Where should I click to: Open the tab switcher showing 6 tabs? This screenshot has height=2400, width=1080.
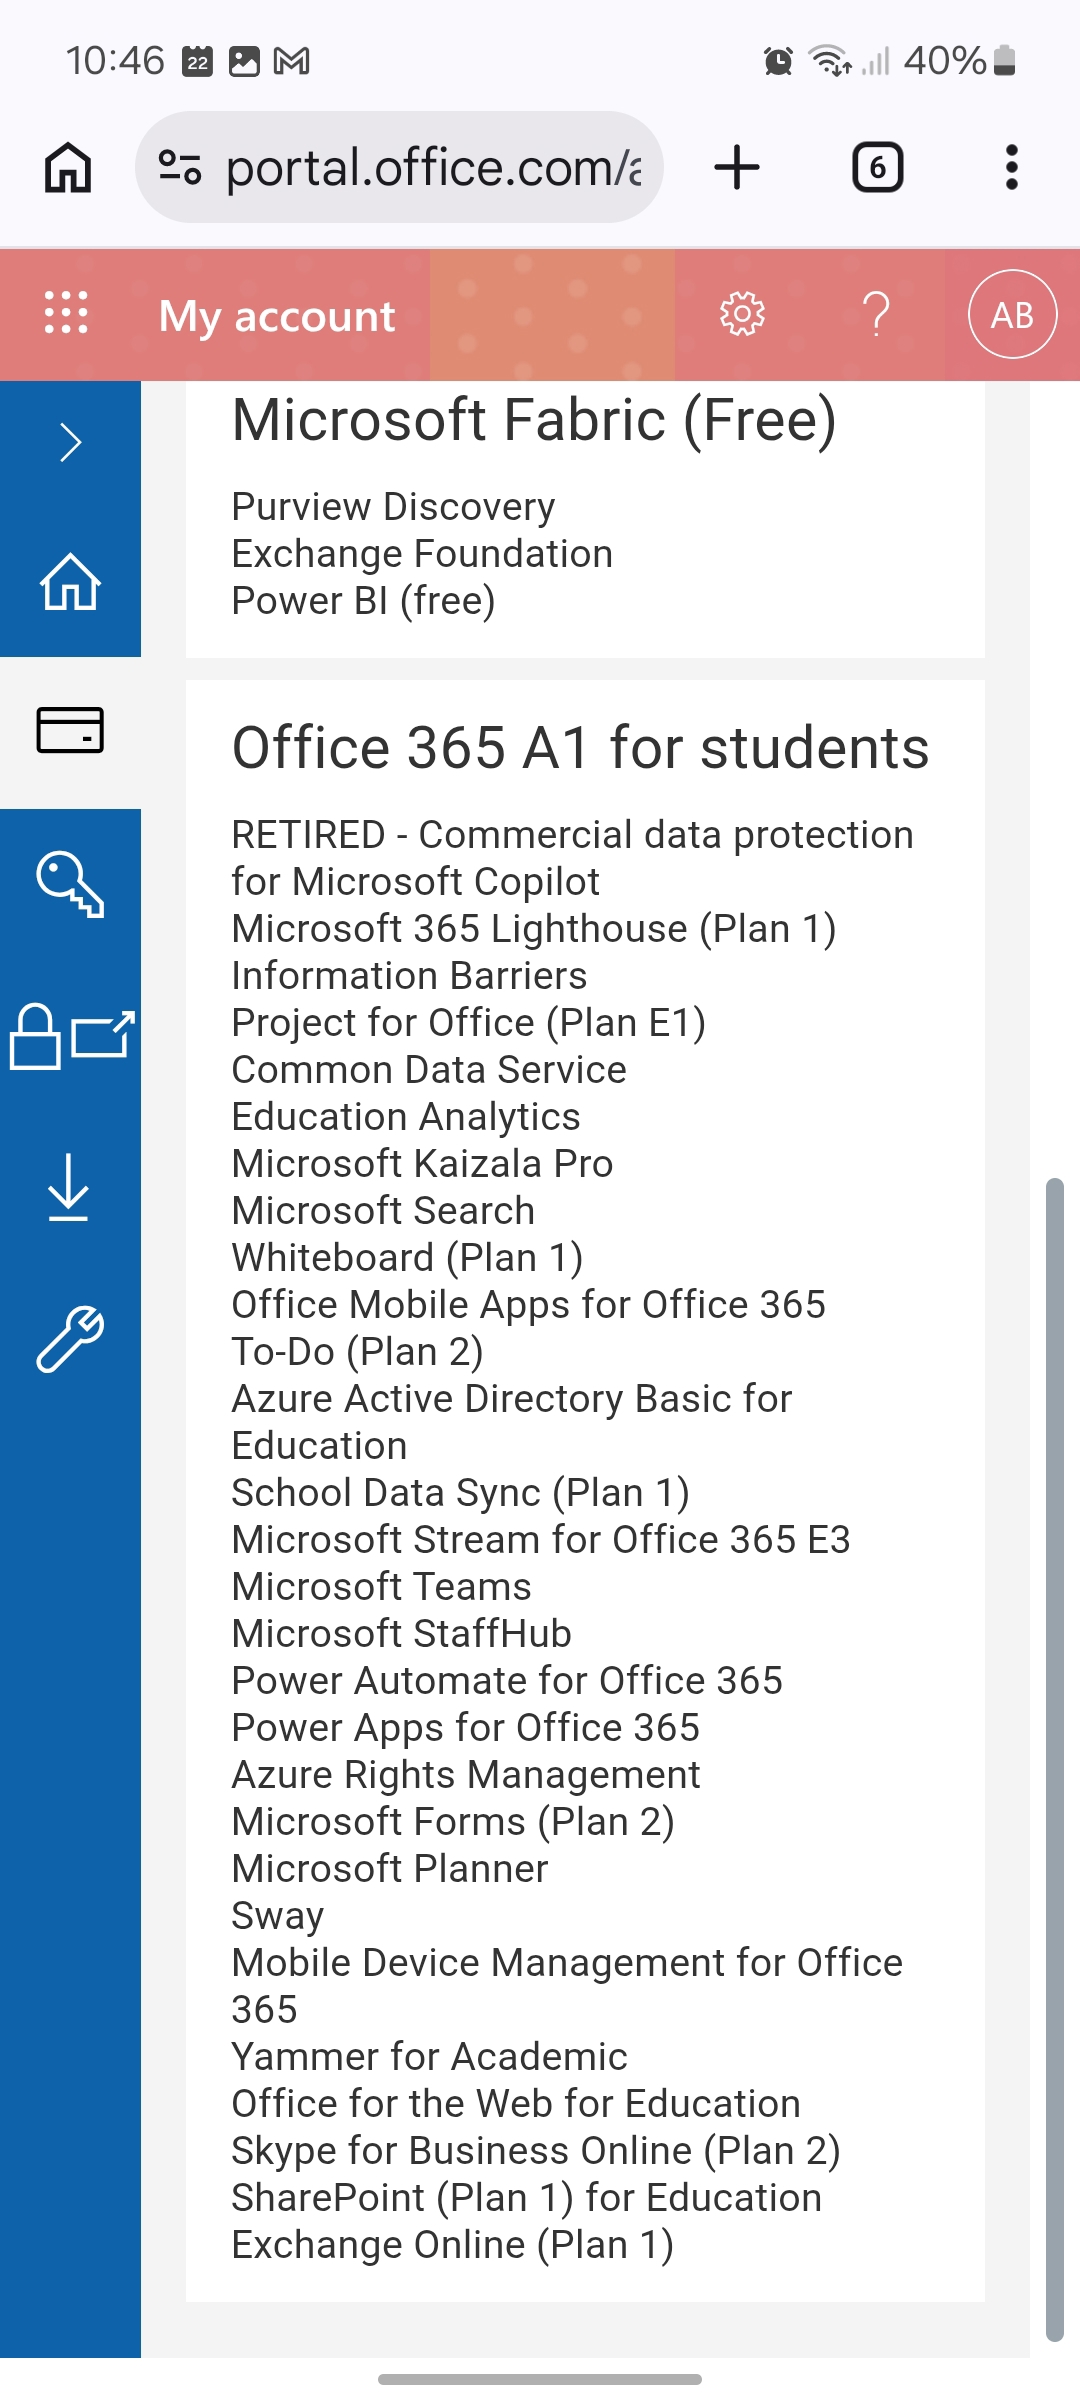coord(877,167)
